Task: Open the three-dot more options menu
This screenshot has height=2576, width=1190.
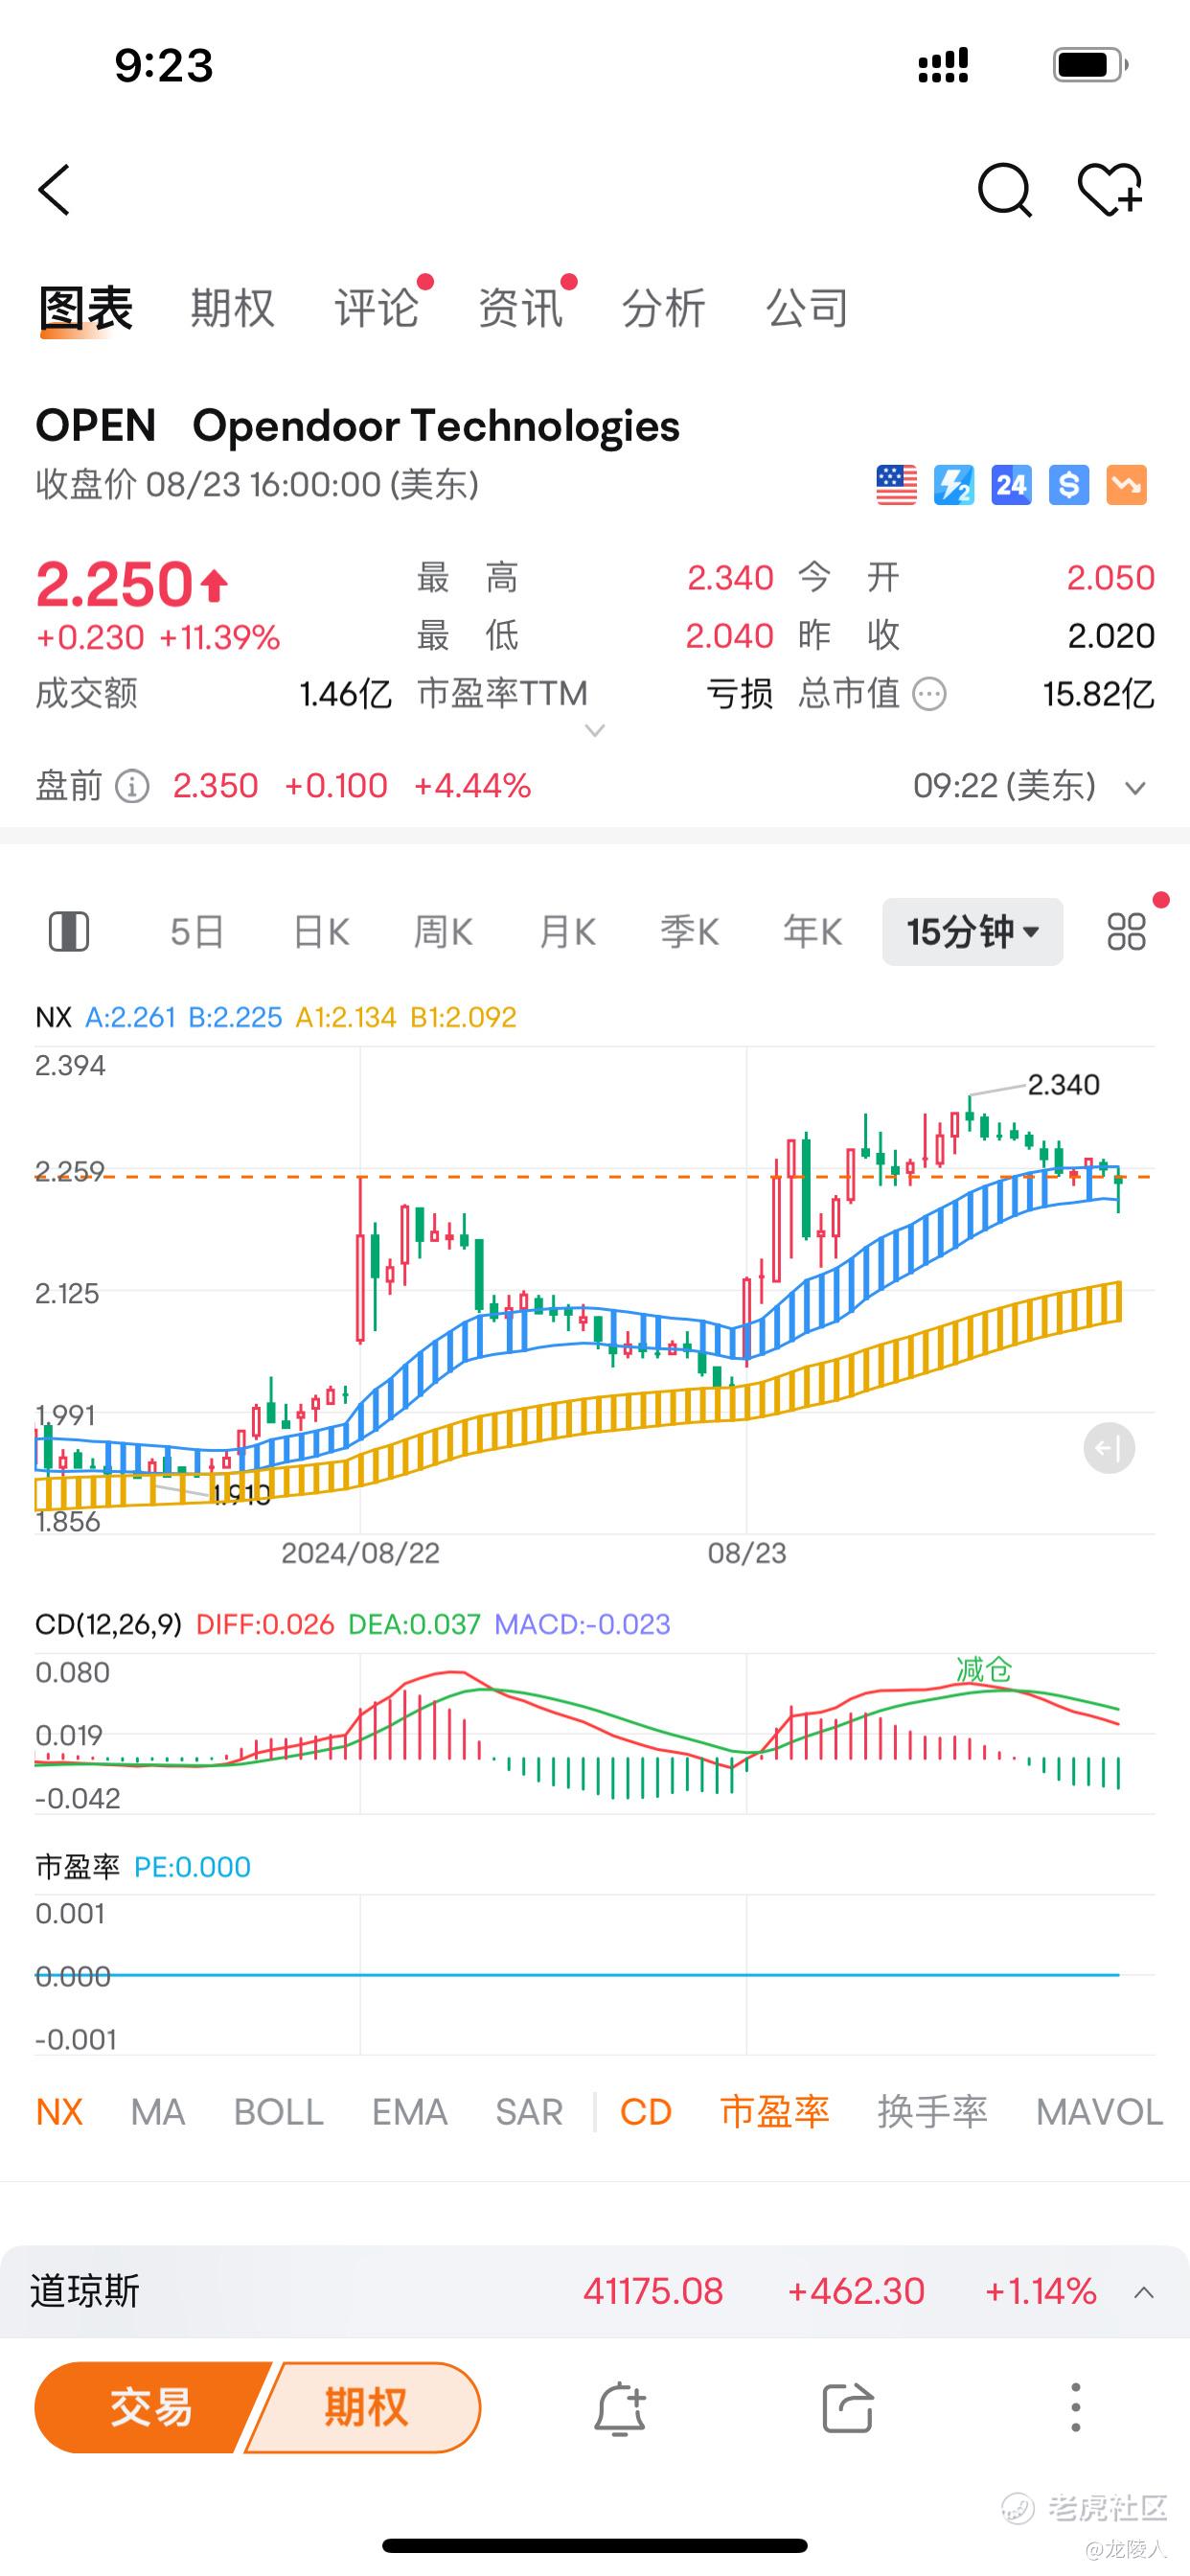Action: click(x=1075, y=2408)
